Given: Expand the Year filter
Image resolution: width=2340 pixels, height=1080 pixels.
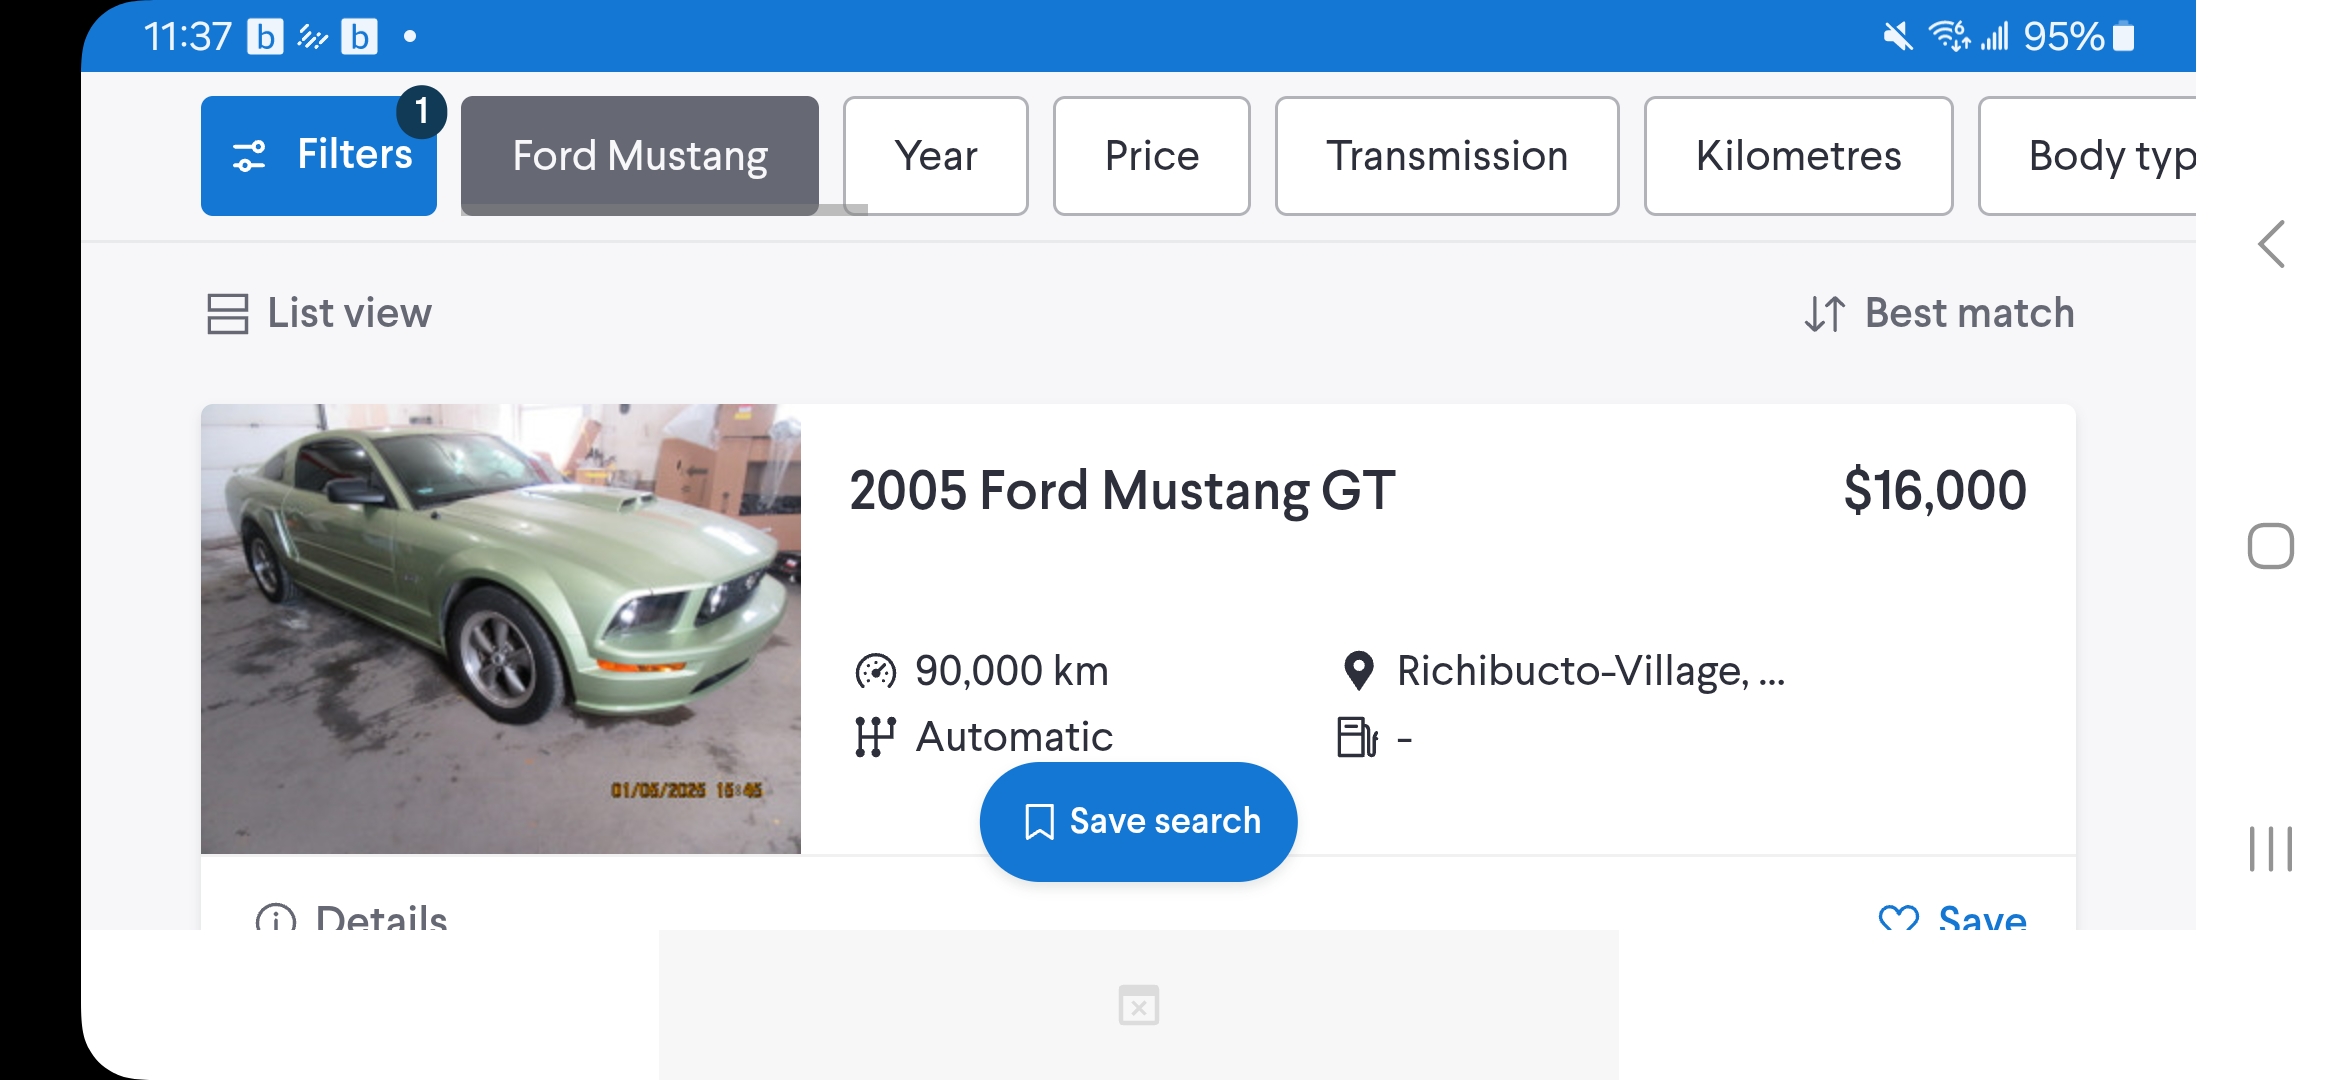Looking at the screenshot, I should coord(935,156).
